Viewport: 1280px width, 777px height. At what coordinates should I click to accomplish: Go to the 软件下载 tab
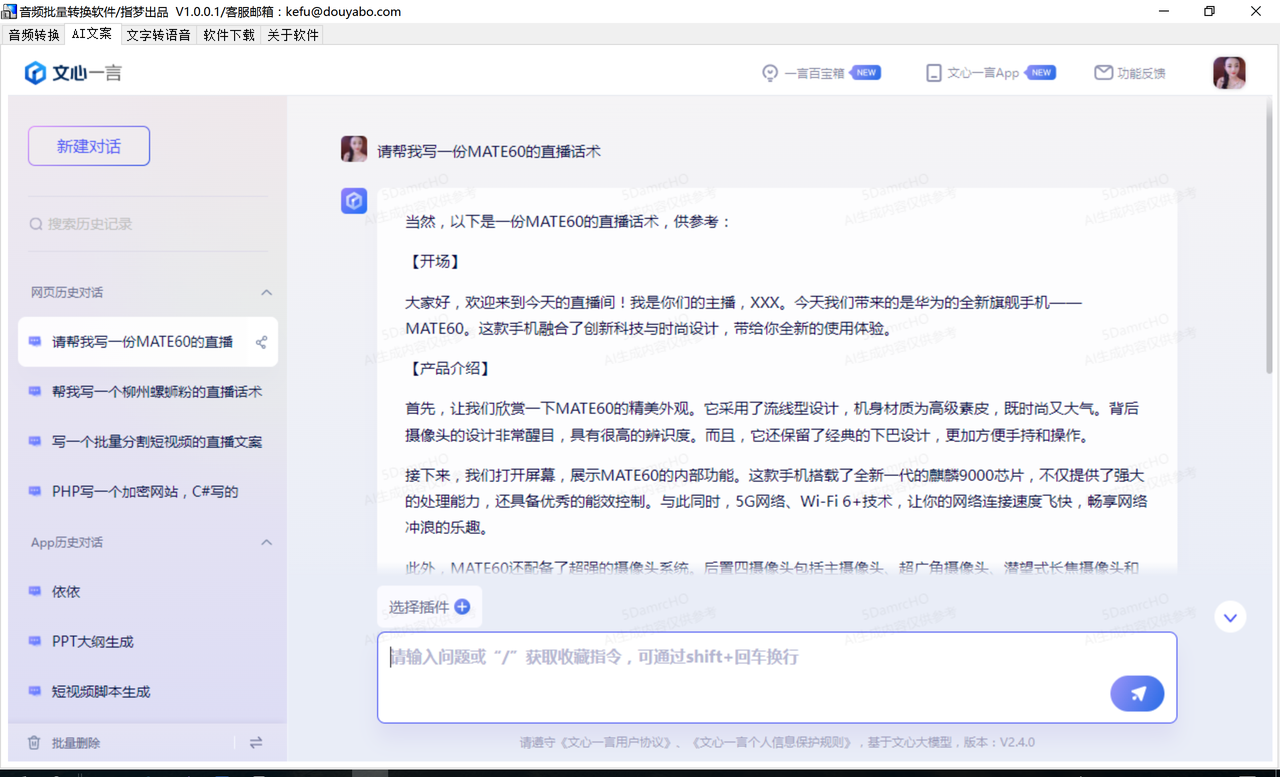[229, 35]
